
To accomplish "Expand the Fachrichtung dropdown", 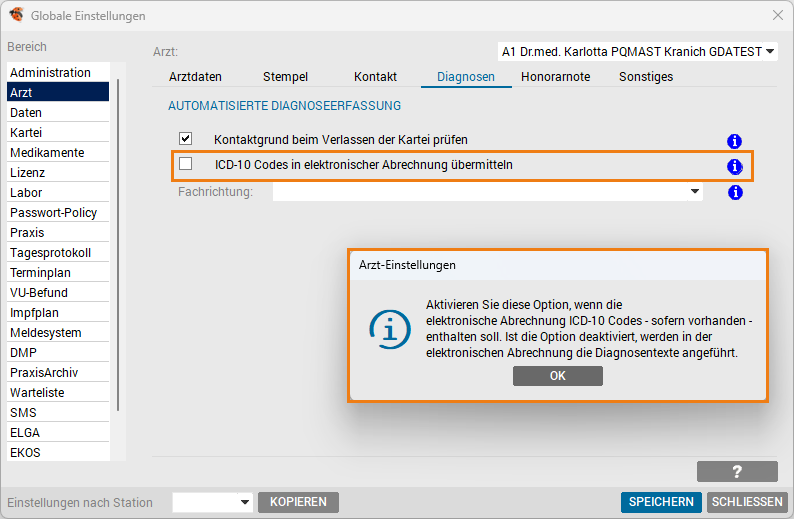I will 694,191.
